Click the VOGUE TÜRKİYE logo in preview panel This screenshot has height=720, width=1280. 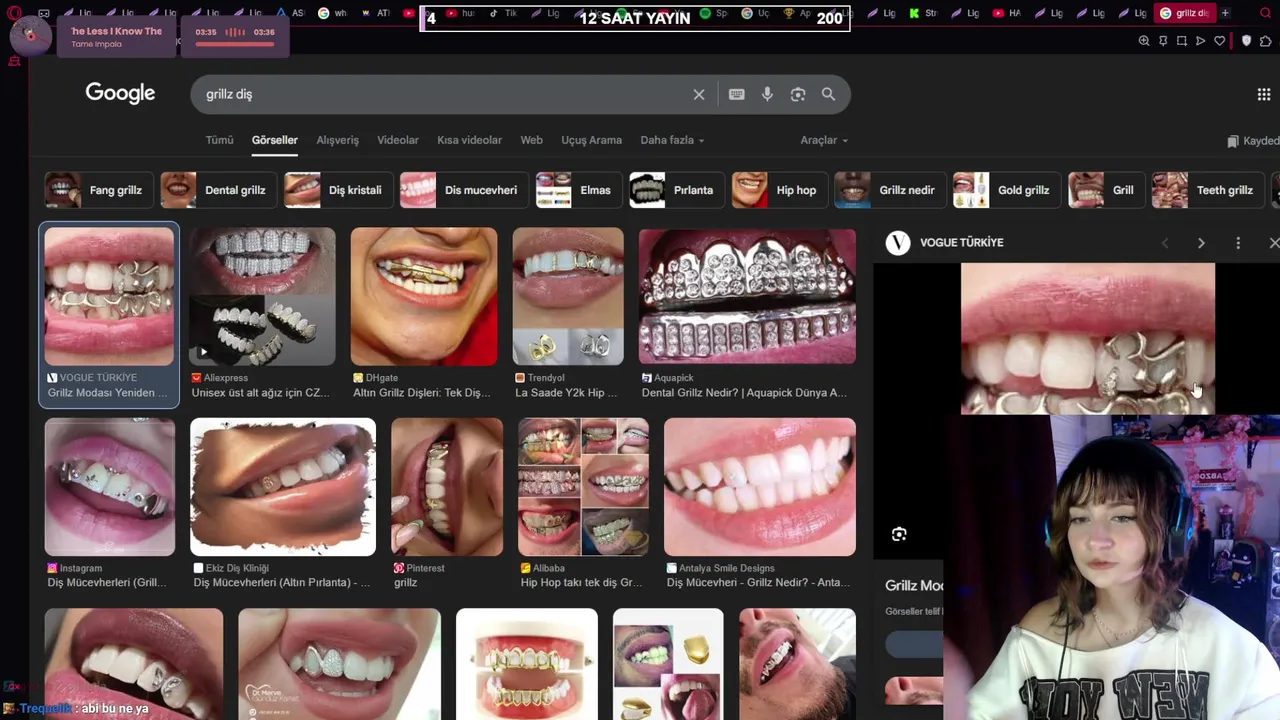(898, 243)
